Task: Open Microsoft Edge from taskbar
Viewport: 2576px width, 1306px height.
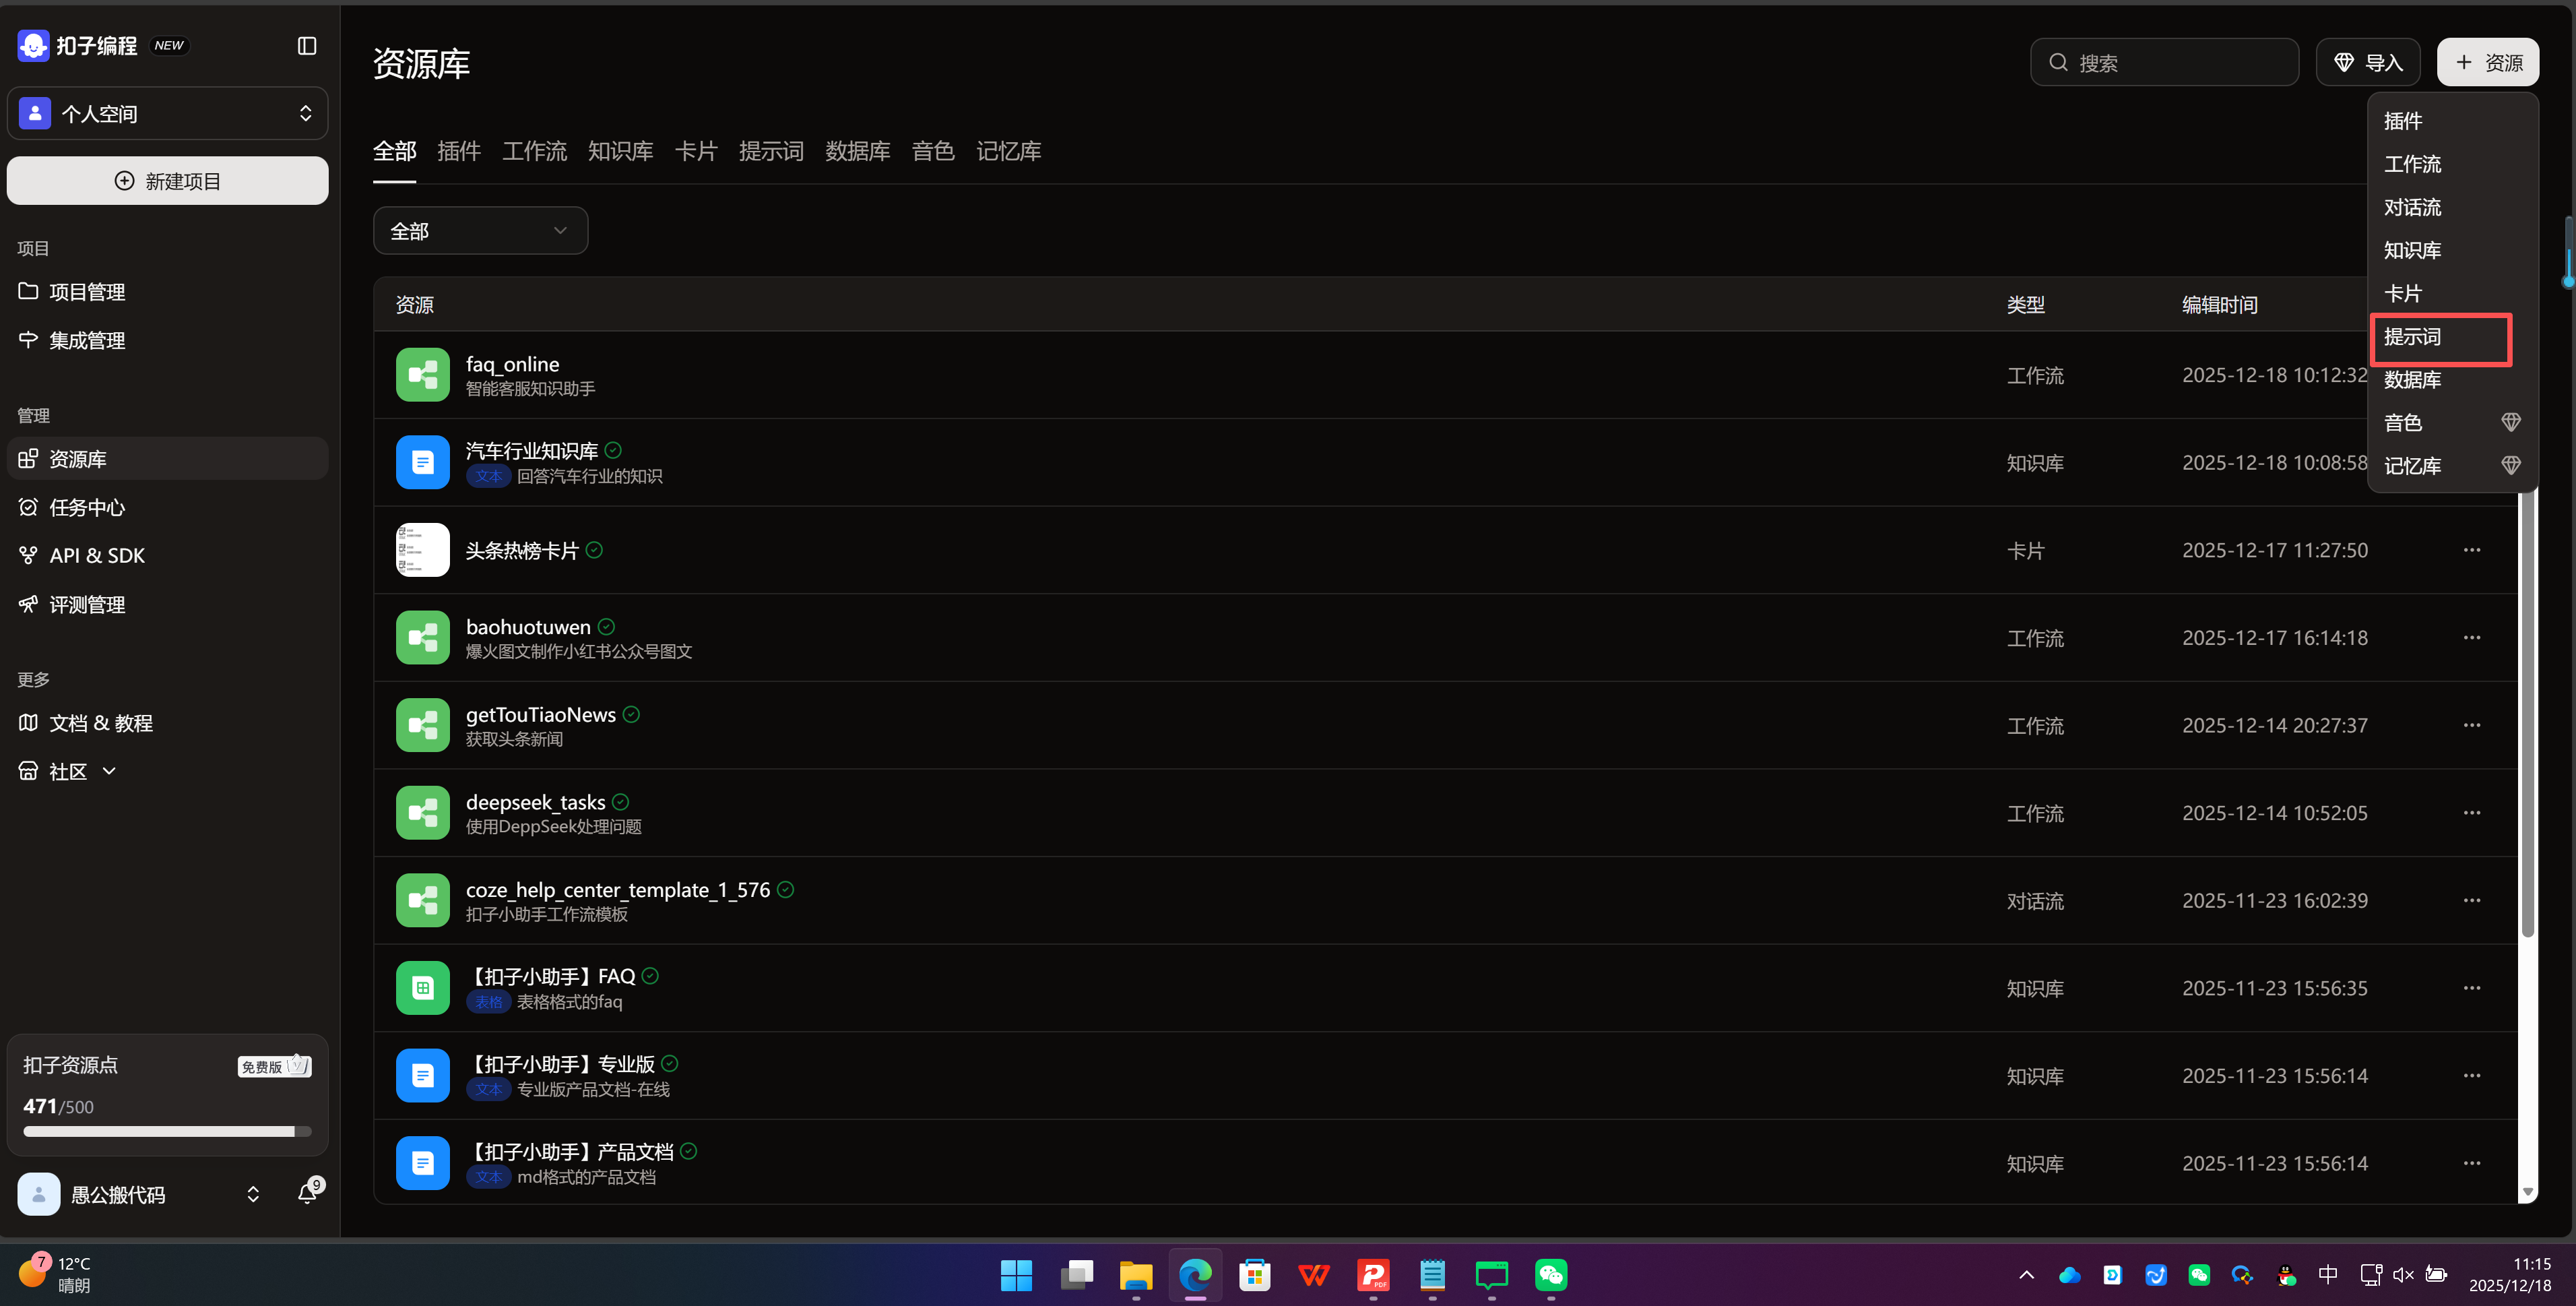Action: point(1195,1275)
